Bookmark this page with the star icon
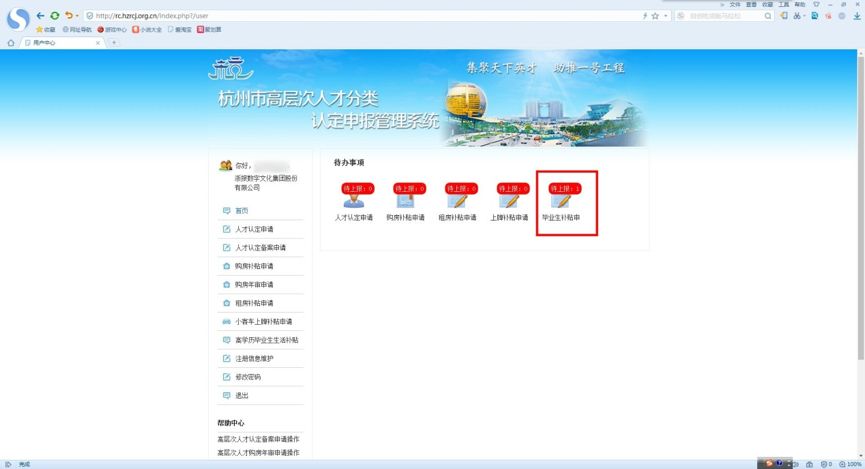865x469 pixels. [655, 16]
